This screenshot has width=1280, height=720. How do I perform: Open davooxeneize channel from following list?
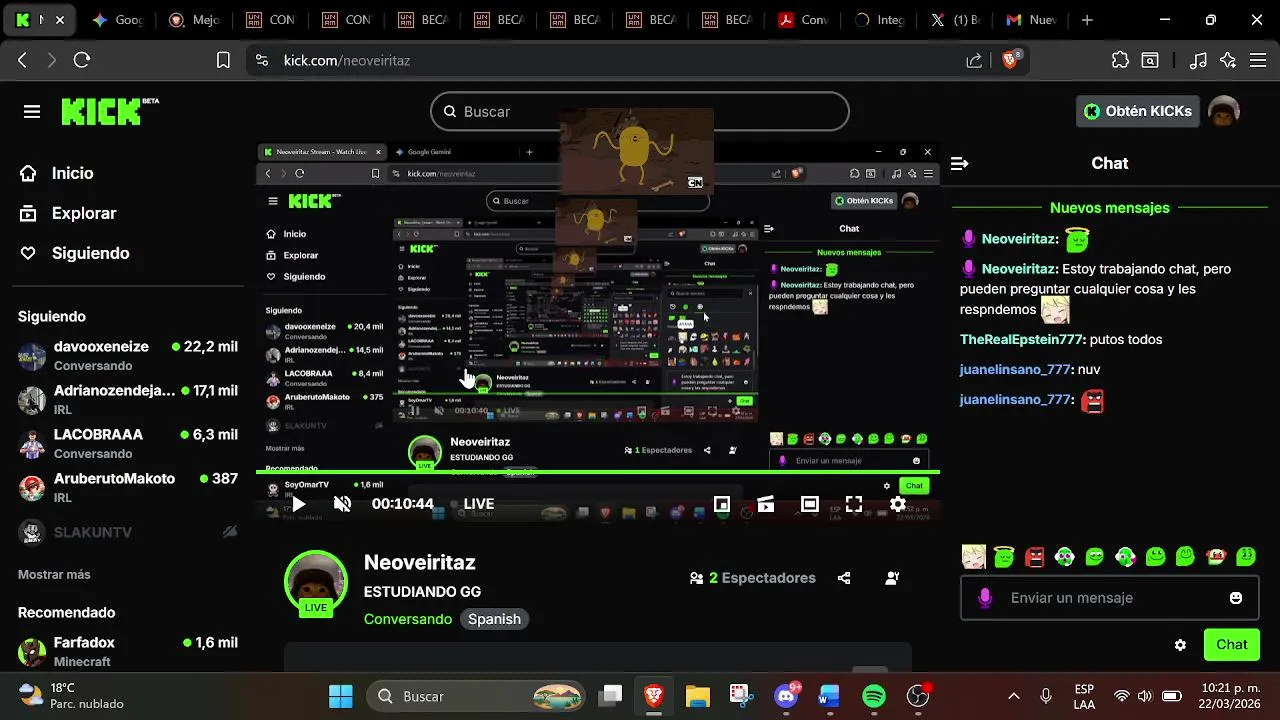(x=128, y=356)
